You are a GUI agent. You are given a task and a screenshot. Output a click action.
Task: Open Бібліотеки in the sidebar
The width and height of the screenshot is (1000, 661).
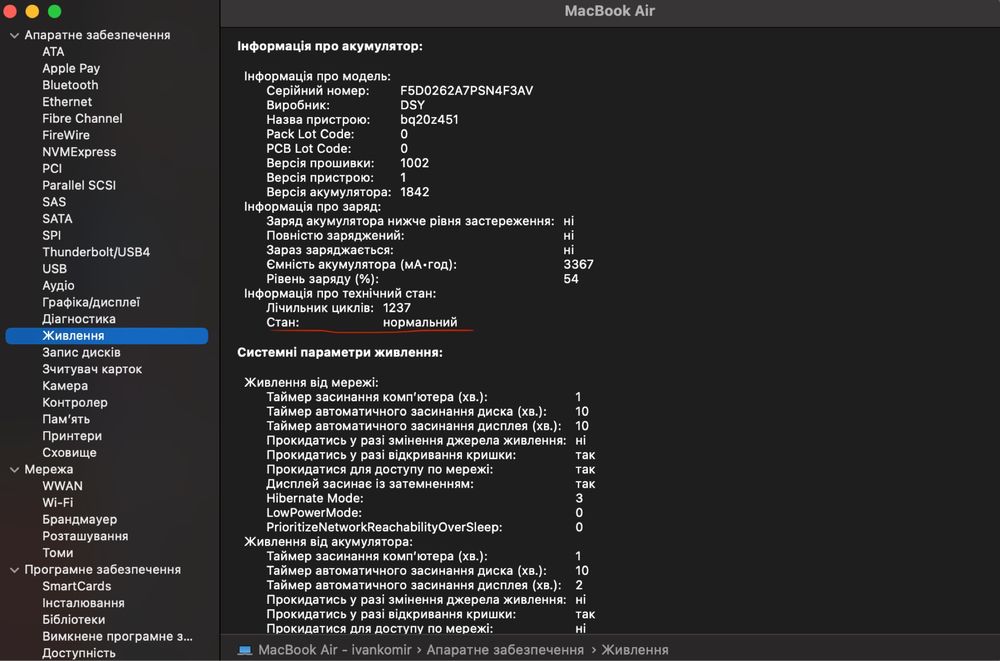click(x=73, y=620)
